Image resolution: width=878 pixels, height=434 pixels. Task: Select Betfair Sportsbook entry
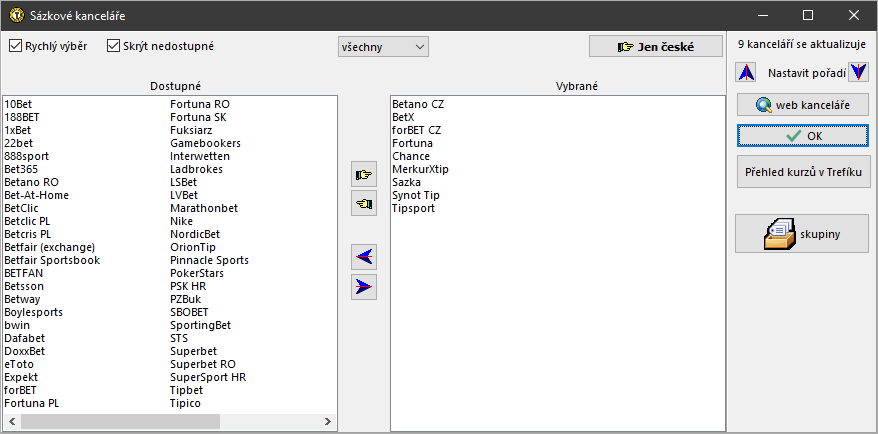(52, 260)
